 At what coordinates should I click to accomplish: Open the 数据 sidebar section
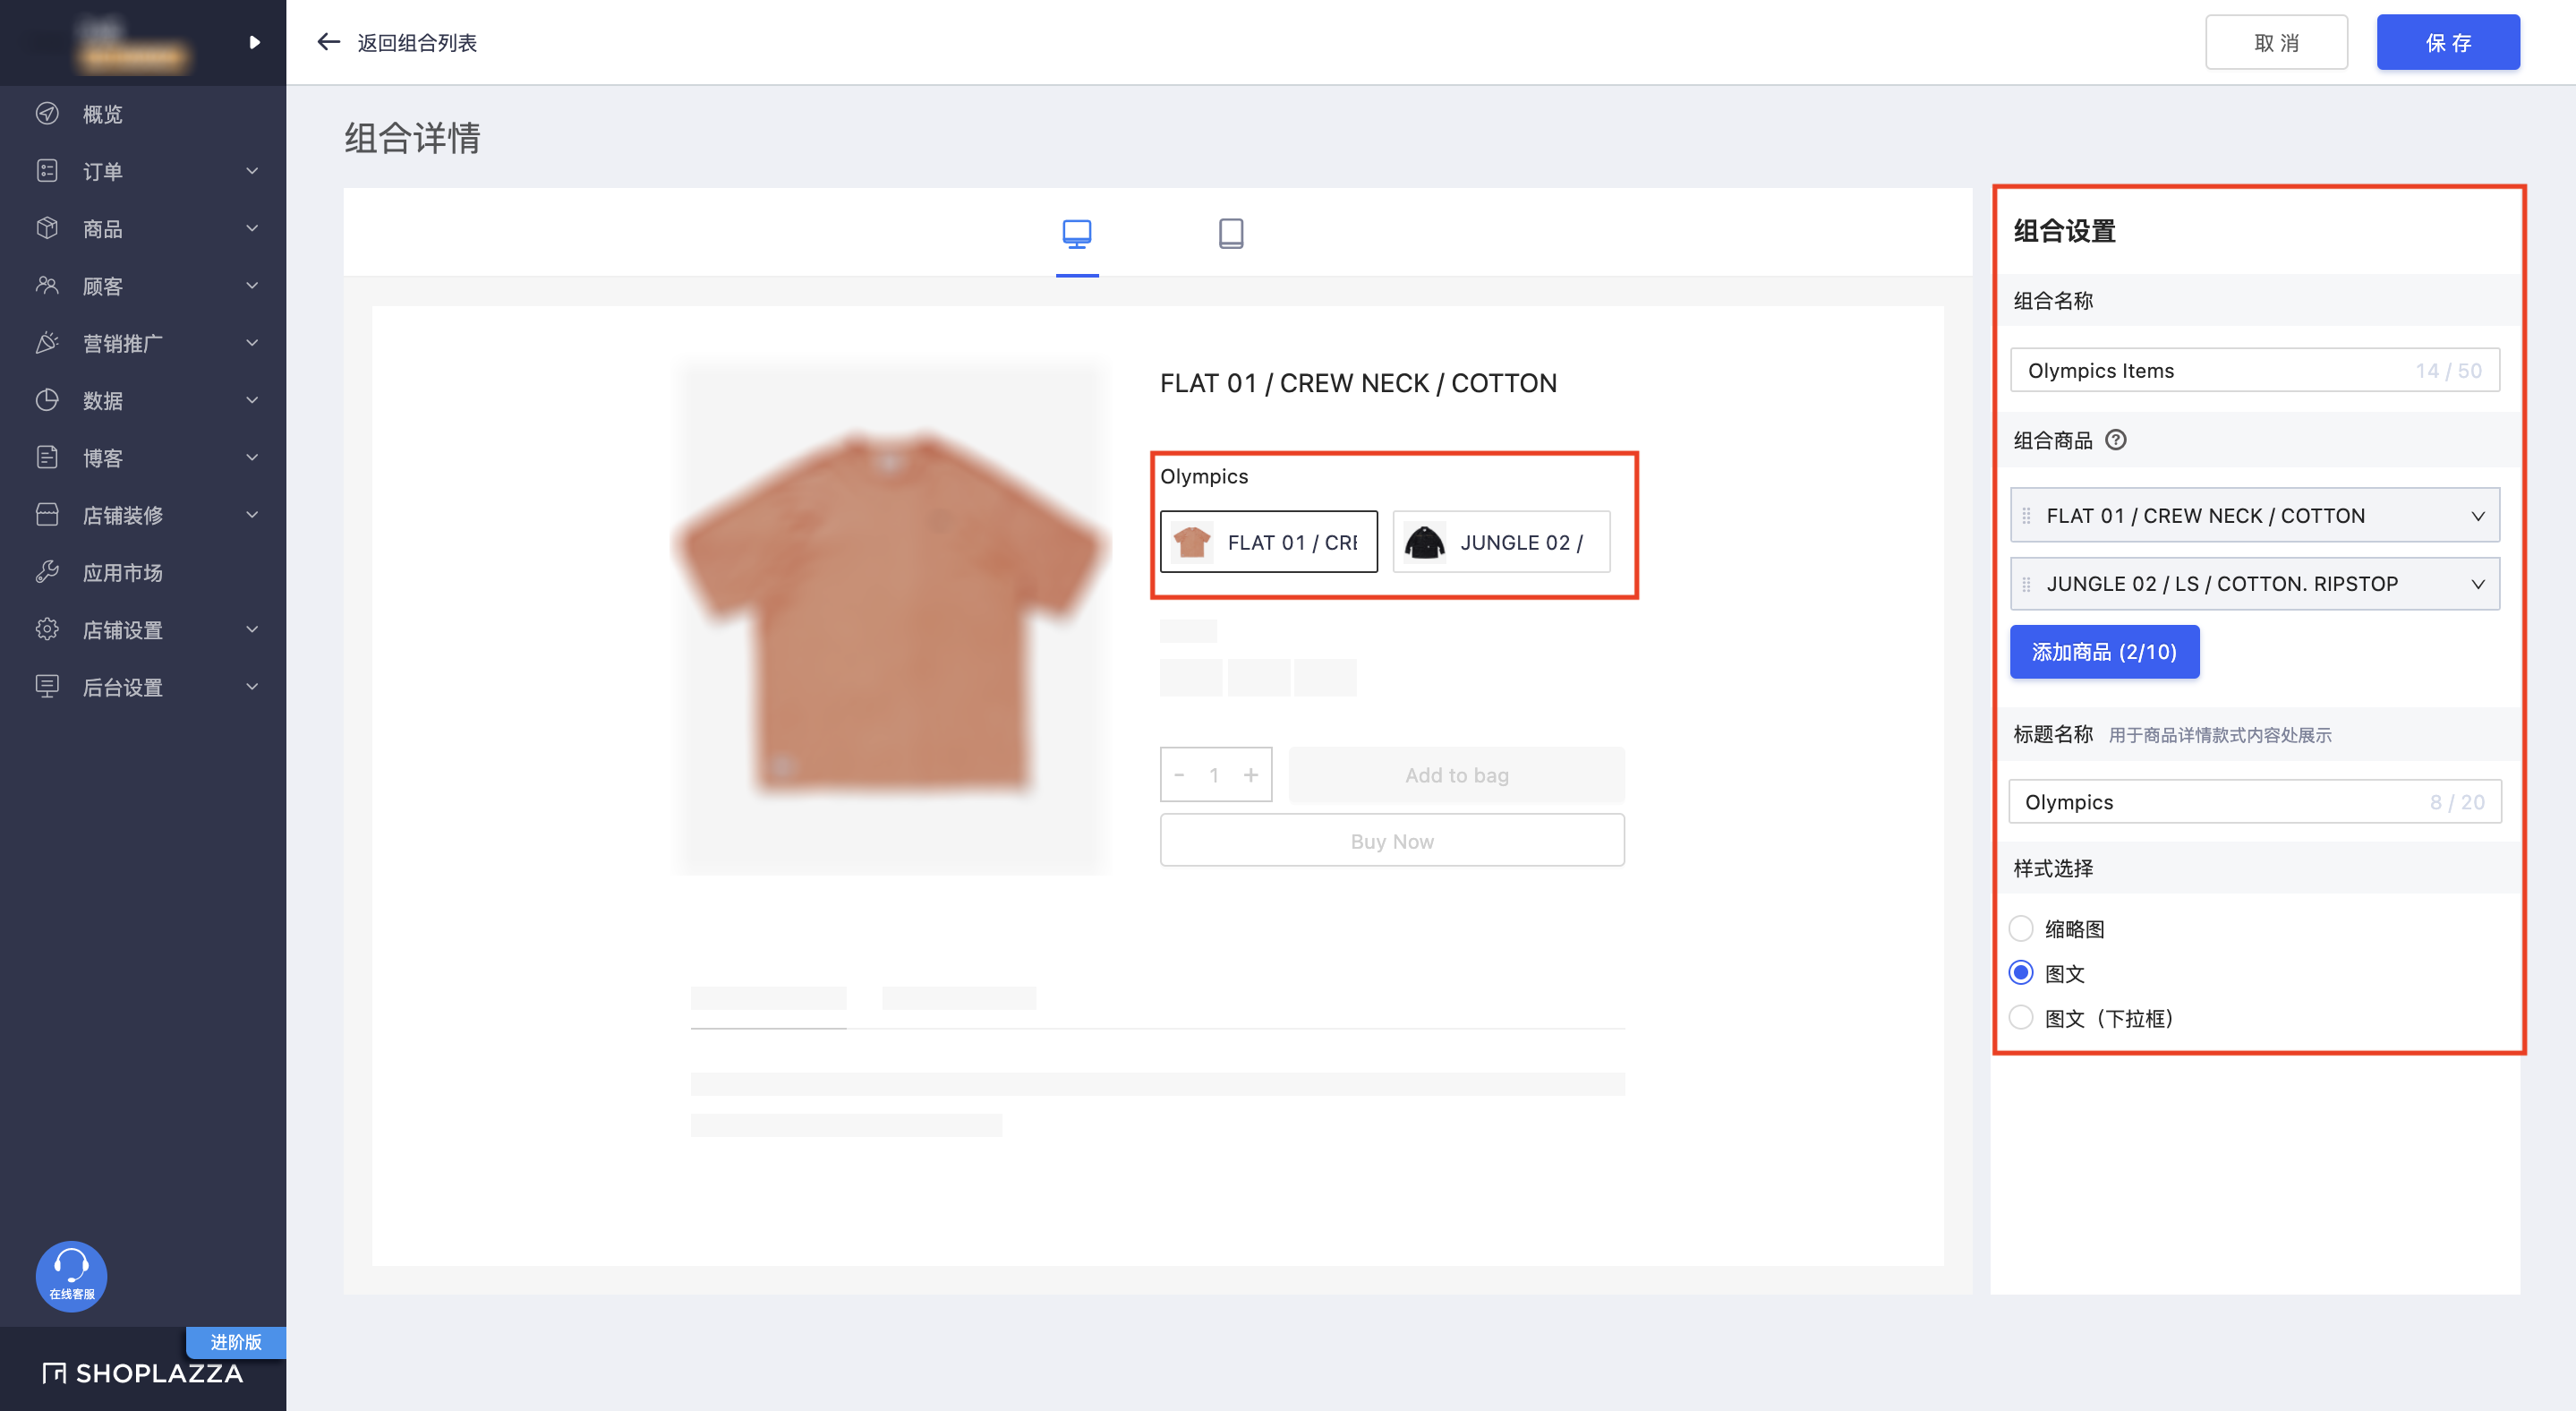point(142,399)
